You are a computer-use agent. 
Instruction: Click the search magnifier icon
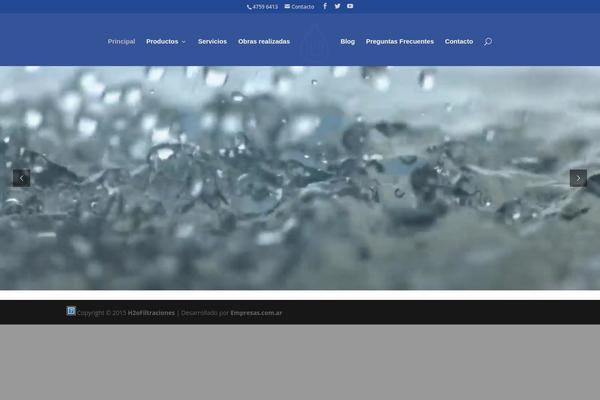tap(488, 41)
